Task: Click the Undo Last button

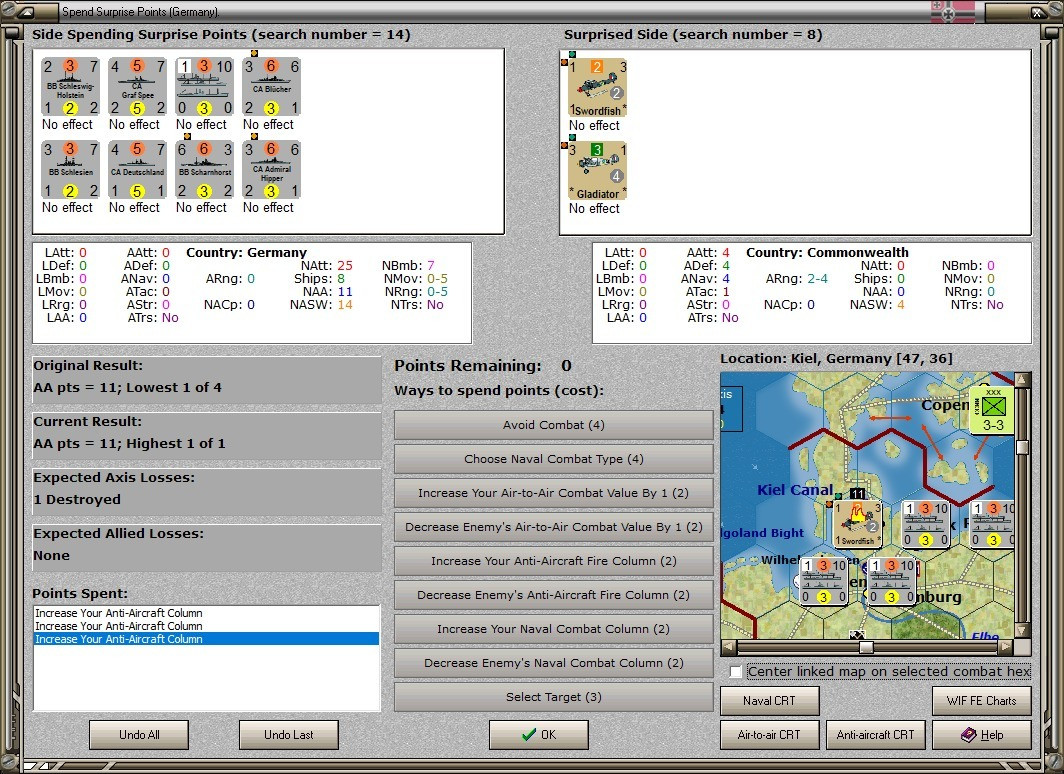Action: [x=288, y=735]
